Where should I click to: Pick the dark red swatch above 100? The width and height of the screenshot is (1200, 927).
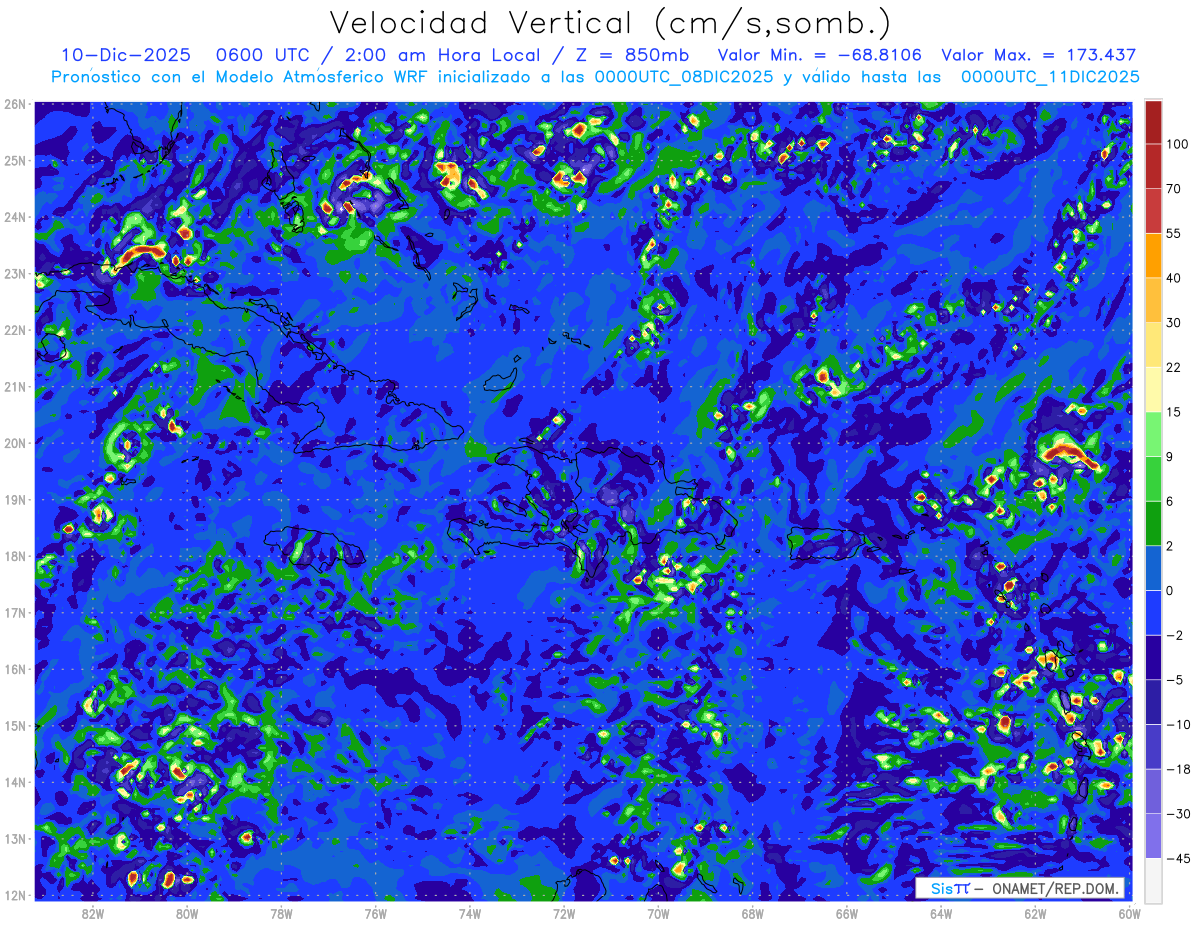pyautogui.click(x=1154, y=122)
